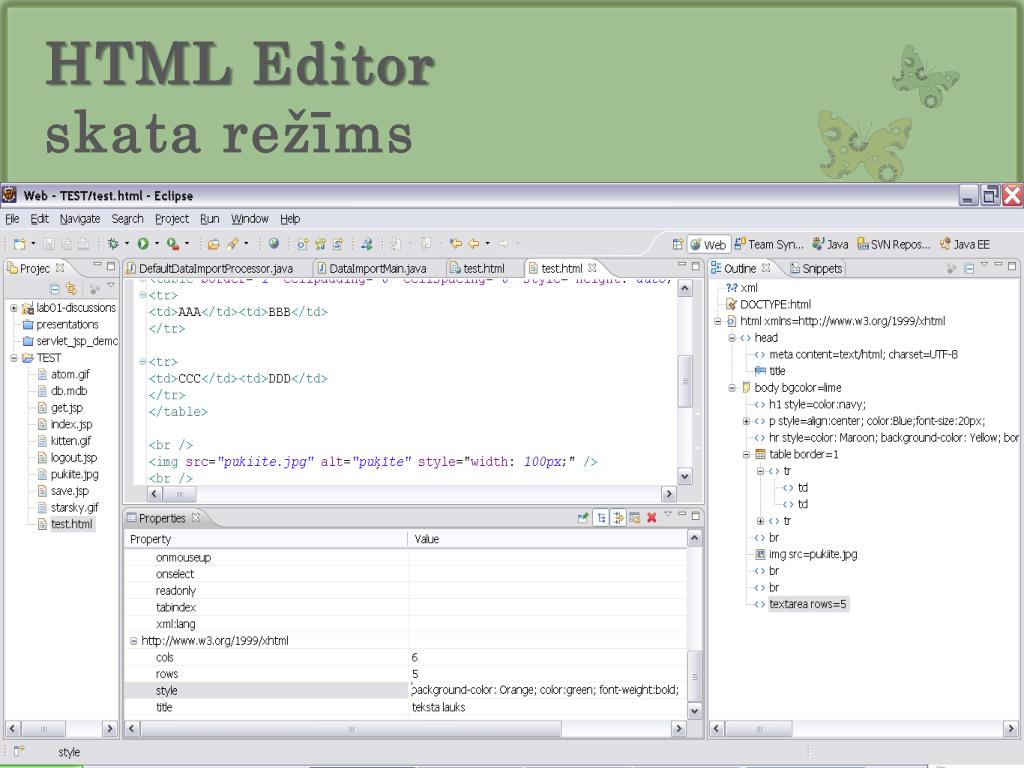Collapse the TEST project folder
The height and width of the screenshot is (768, 1024).
pyautogui.click(x=14, y=358)
